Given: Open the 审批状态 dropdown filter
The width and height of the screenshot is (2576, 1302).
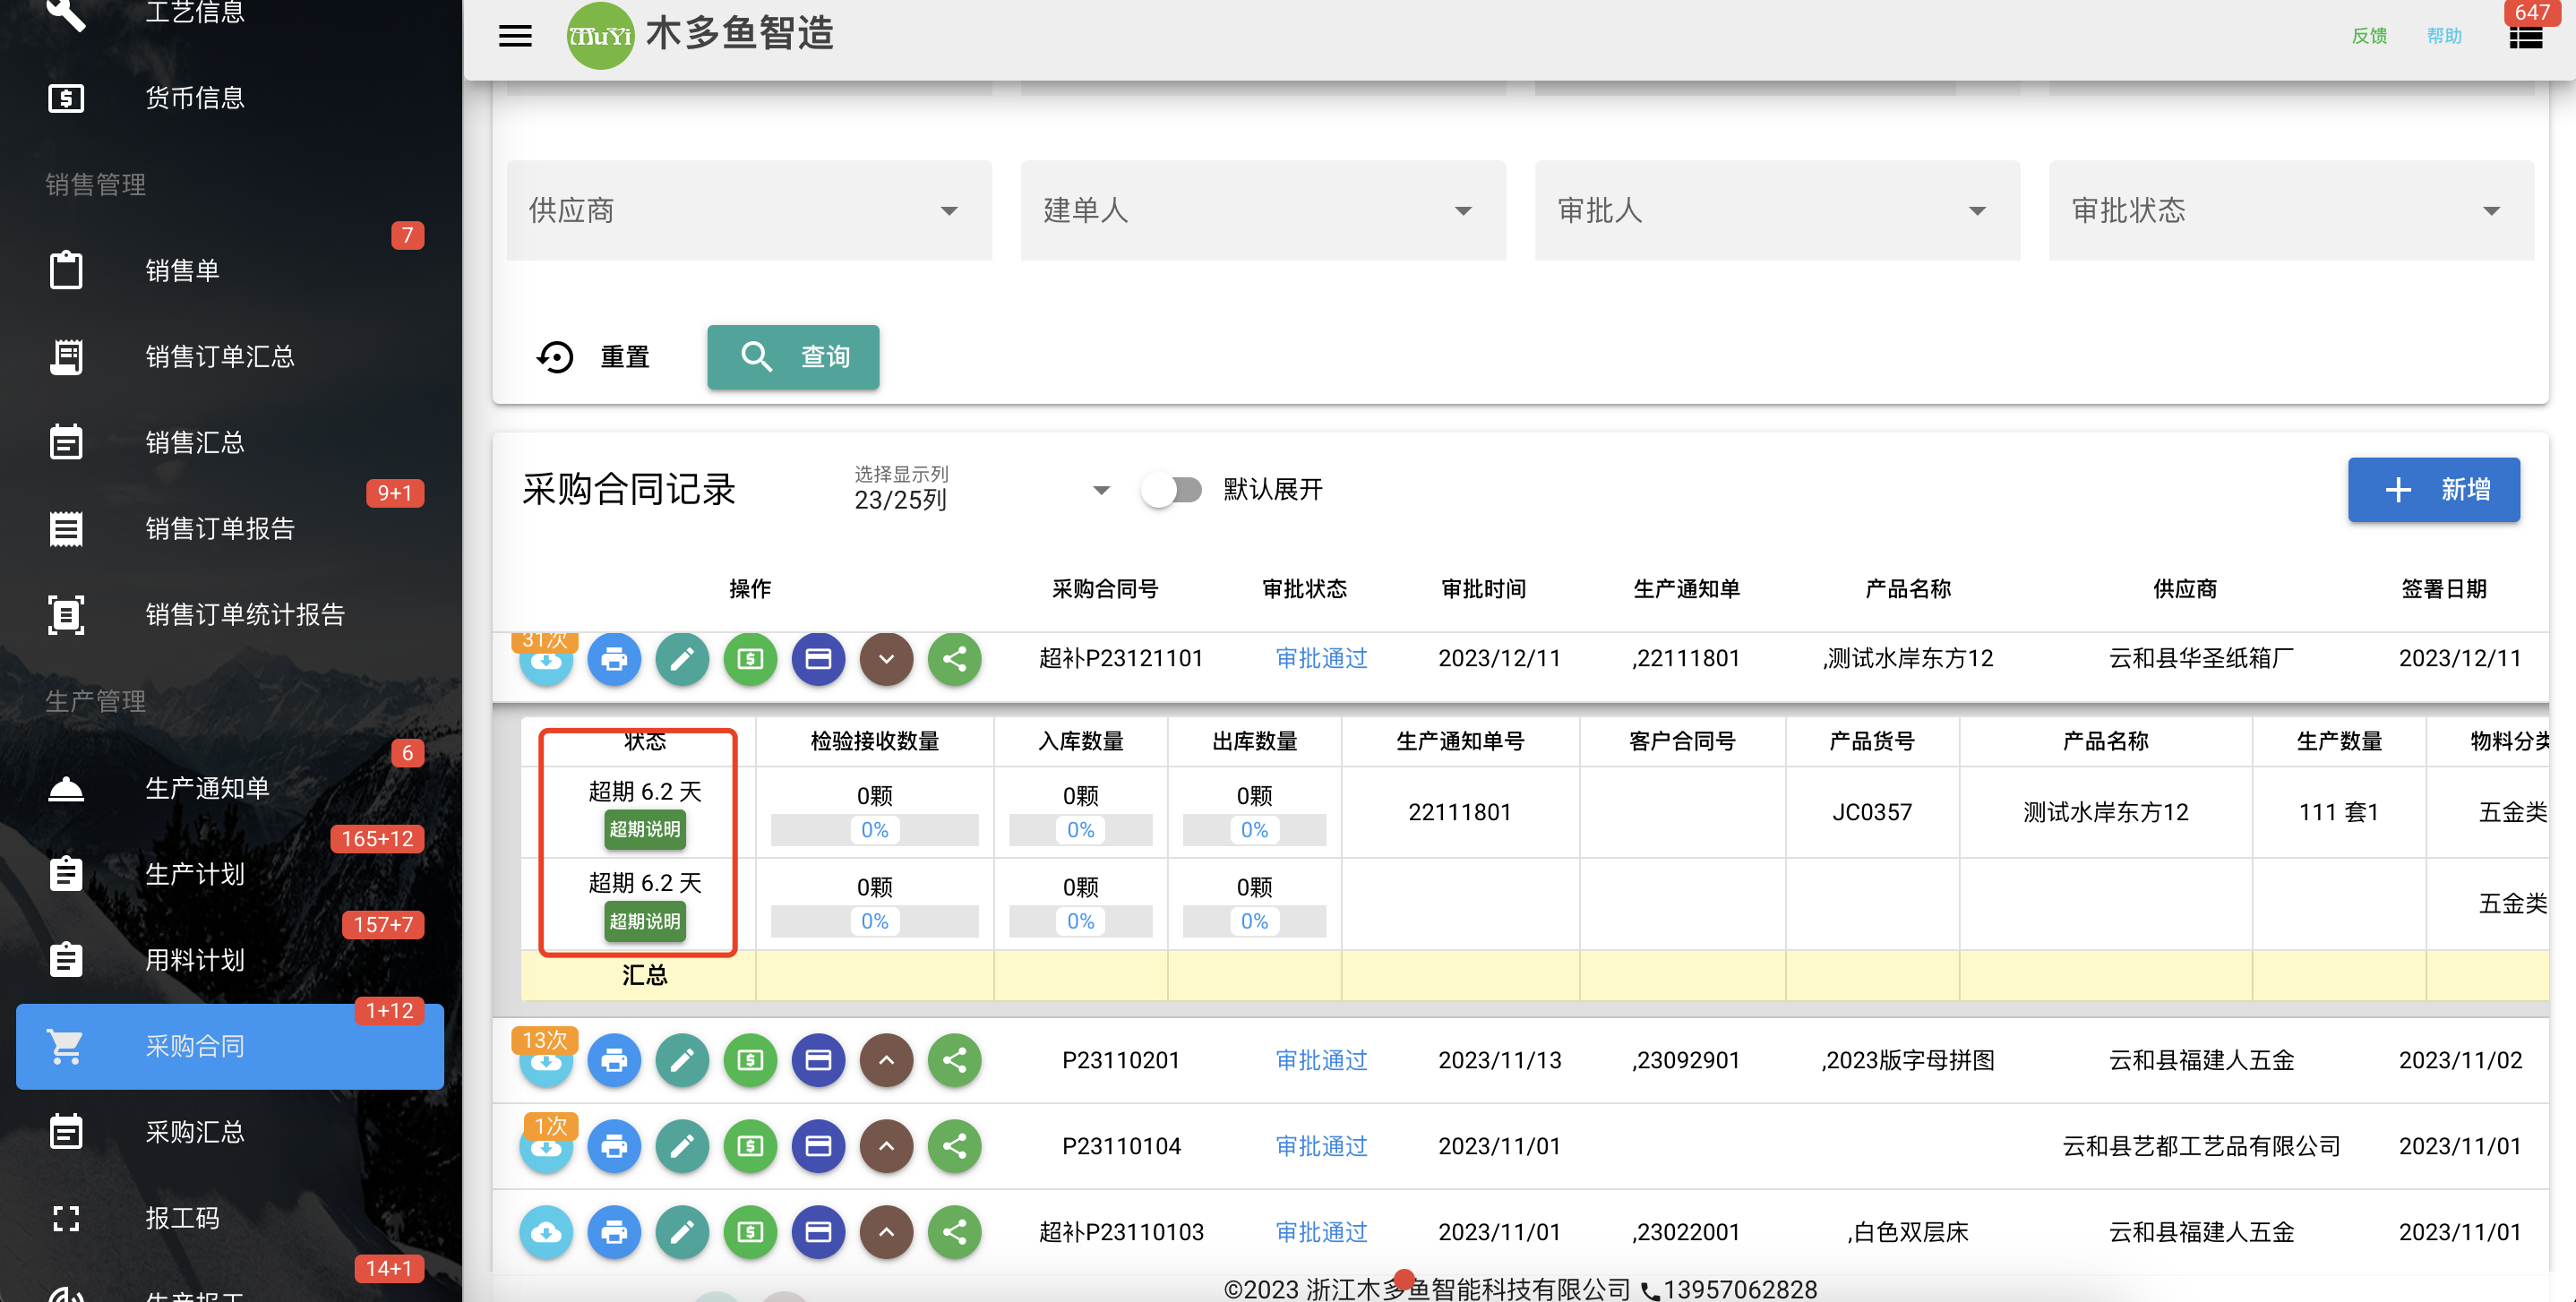Looking at the screenshot, I should click(2291, 211).
